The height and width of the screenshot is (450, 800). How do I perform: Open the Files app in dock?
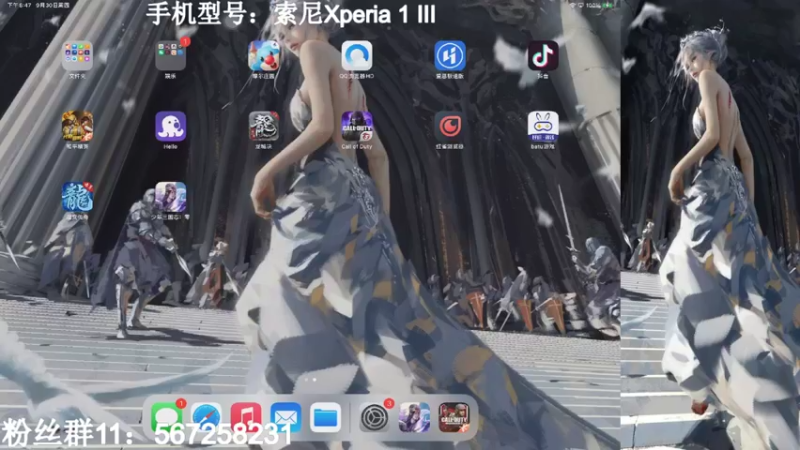coord(326,417)
